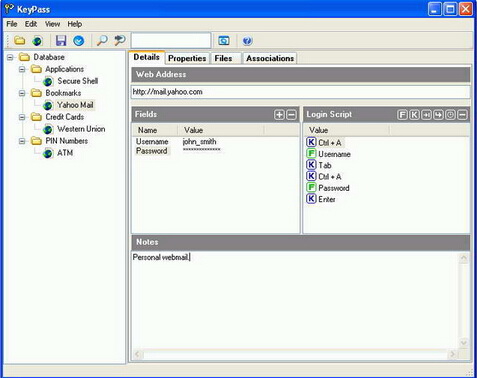Select the PIN Numbers folder

[x=67, y=141]
